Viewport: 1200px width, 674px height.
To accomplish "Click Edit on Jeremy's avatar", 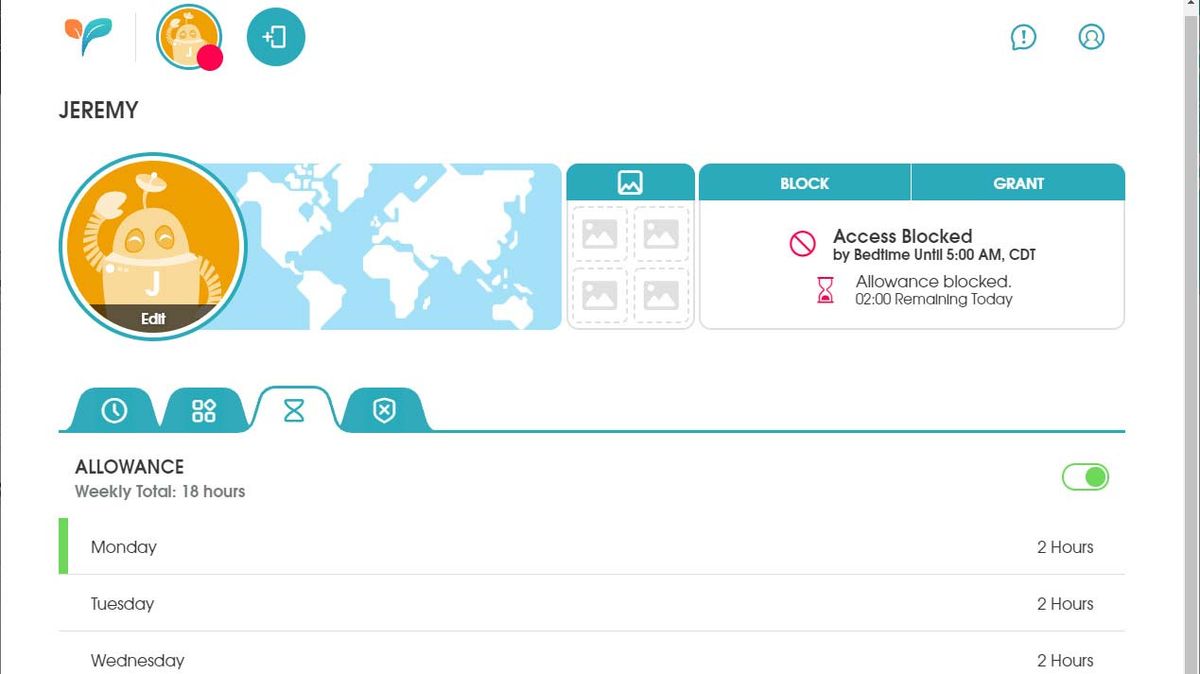I will click(x=152, y=319).
